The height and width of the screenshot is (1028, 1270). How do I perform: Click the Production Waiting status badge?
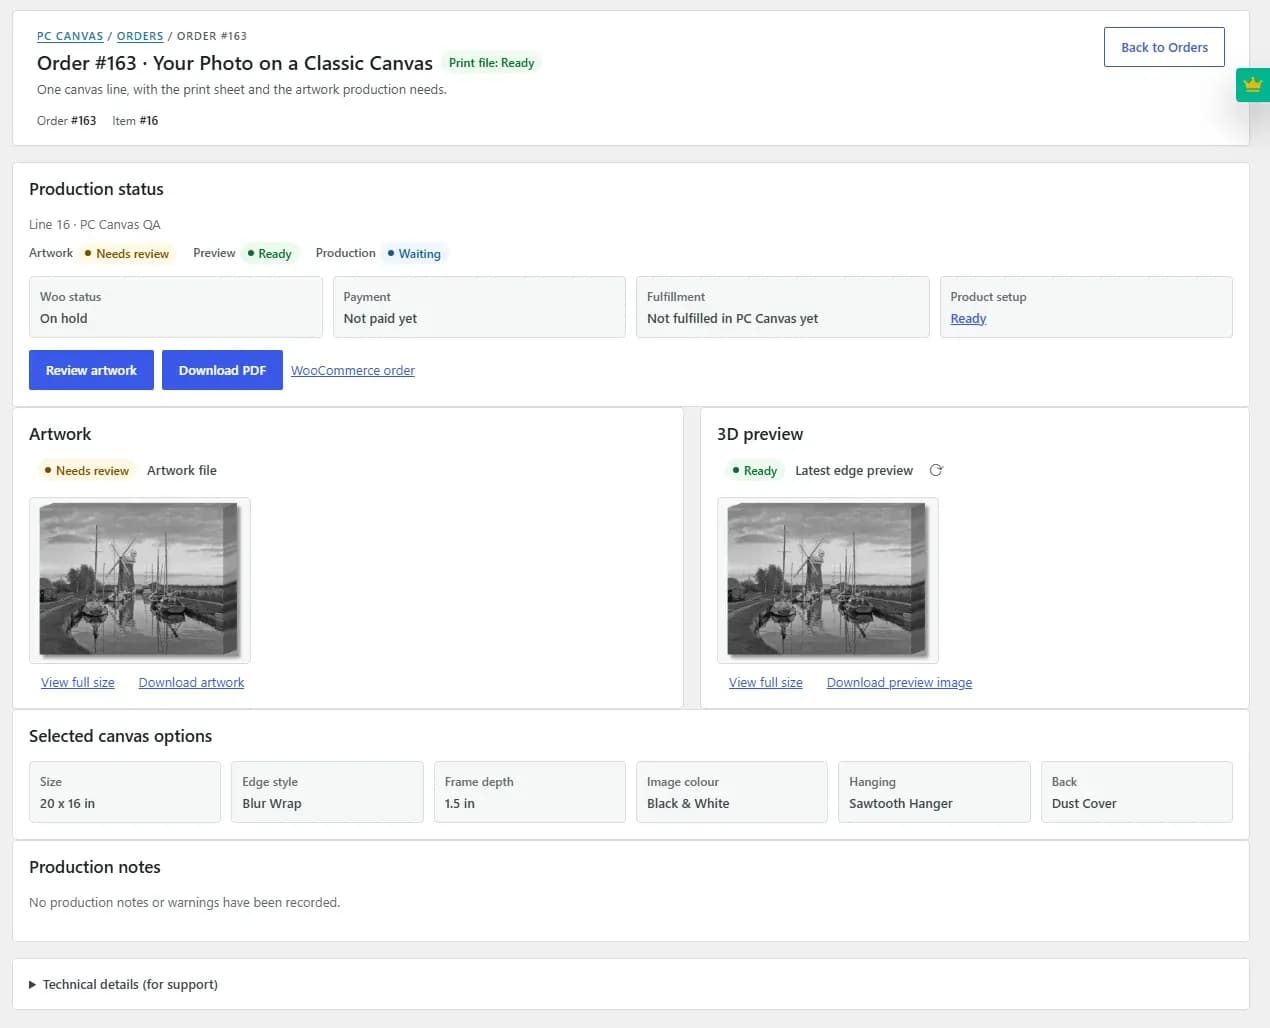pyautogui.click(x=414, y=253)
